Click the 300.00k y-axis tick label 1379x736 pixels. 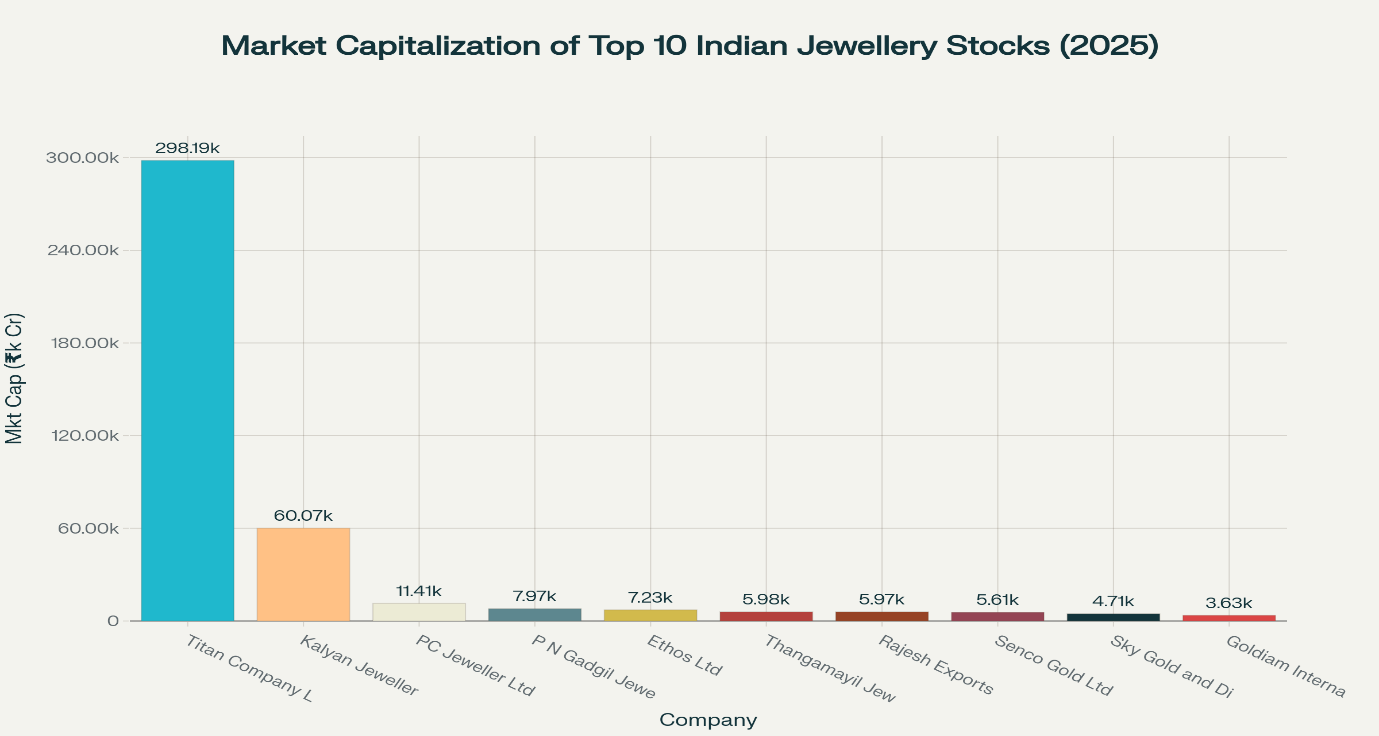[82, 158]
